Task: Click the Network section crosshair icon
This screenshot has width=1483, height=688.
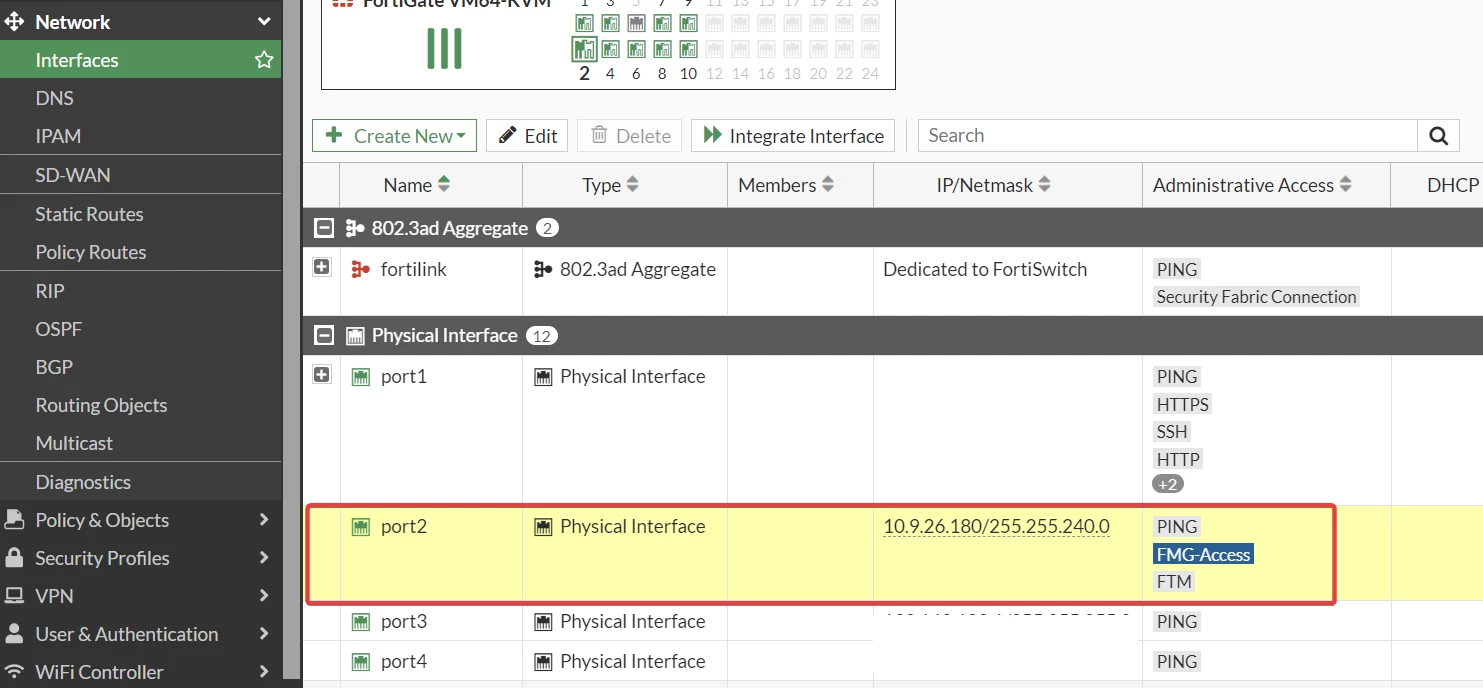Action: 14,21
